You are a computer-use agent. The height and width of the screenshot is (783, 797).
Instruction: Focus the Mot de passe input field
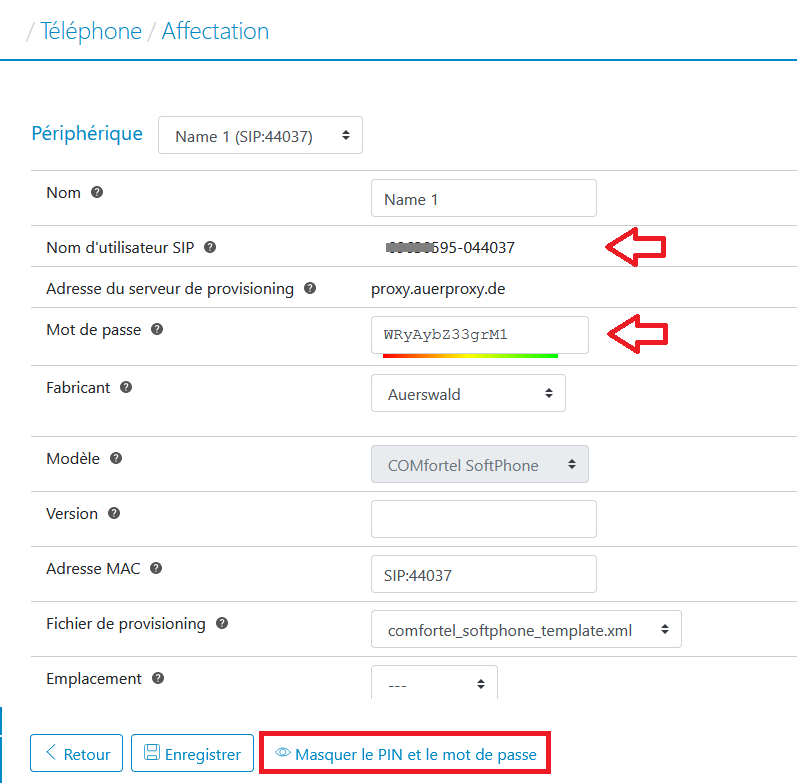[x=479, y=335]
